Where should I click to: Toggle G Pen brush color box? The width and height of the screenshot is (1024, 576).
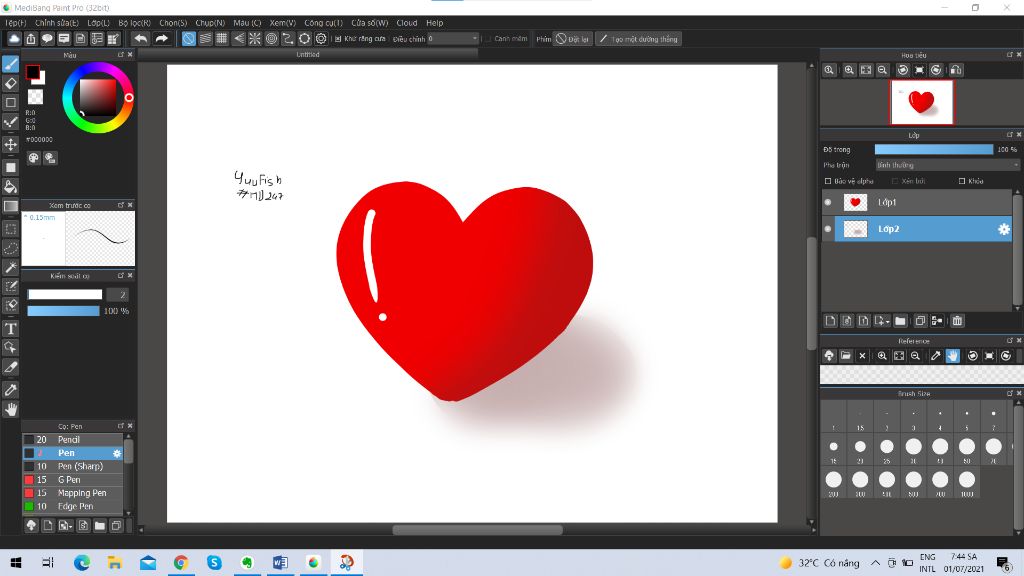pyautogui.click(x=29, y=479)
